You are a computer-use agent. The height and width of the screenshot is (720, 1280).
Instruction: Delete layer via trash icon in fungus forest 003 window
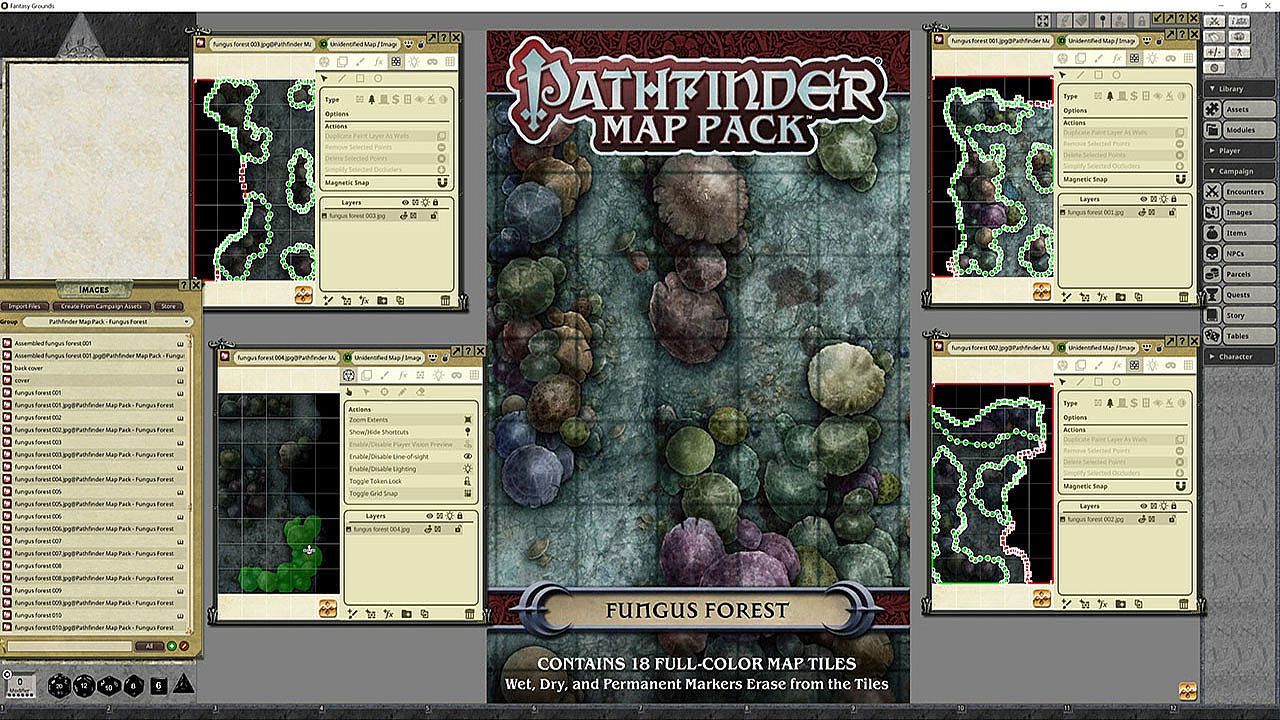point(445,300)
